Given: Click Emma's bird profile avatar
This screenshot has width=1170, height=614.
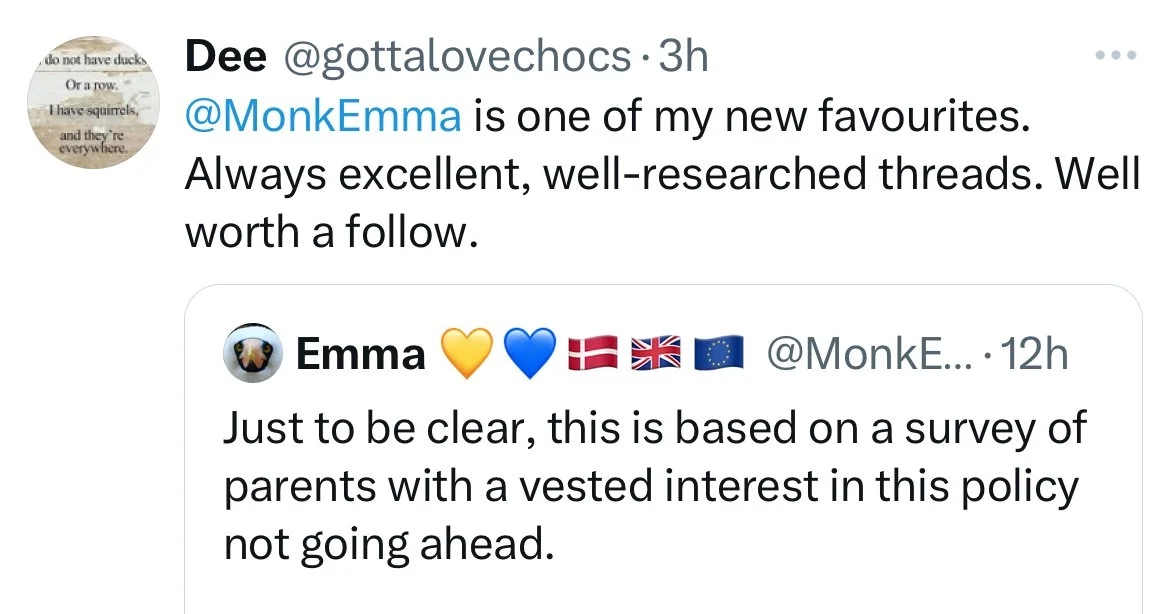Looking at the screenshot, I should (x=252, y=355).
